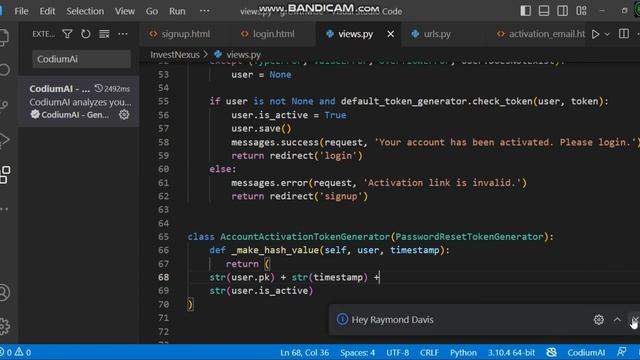The image size is (640, 360).
Task: Open Extensions view in activity bar
Action: [x=5, y=175]
